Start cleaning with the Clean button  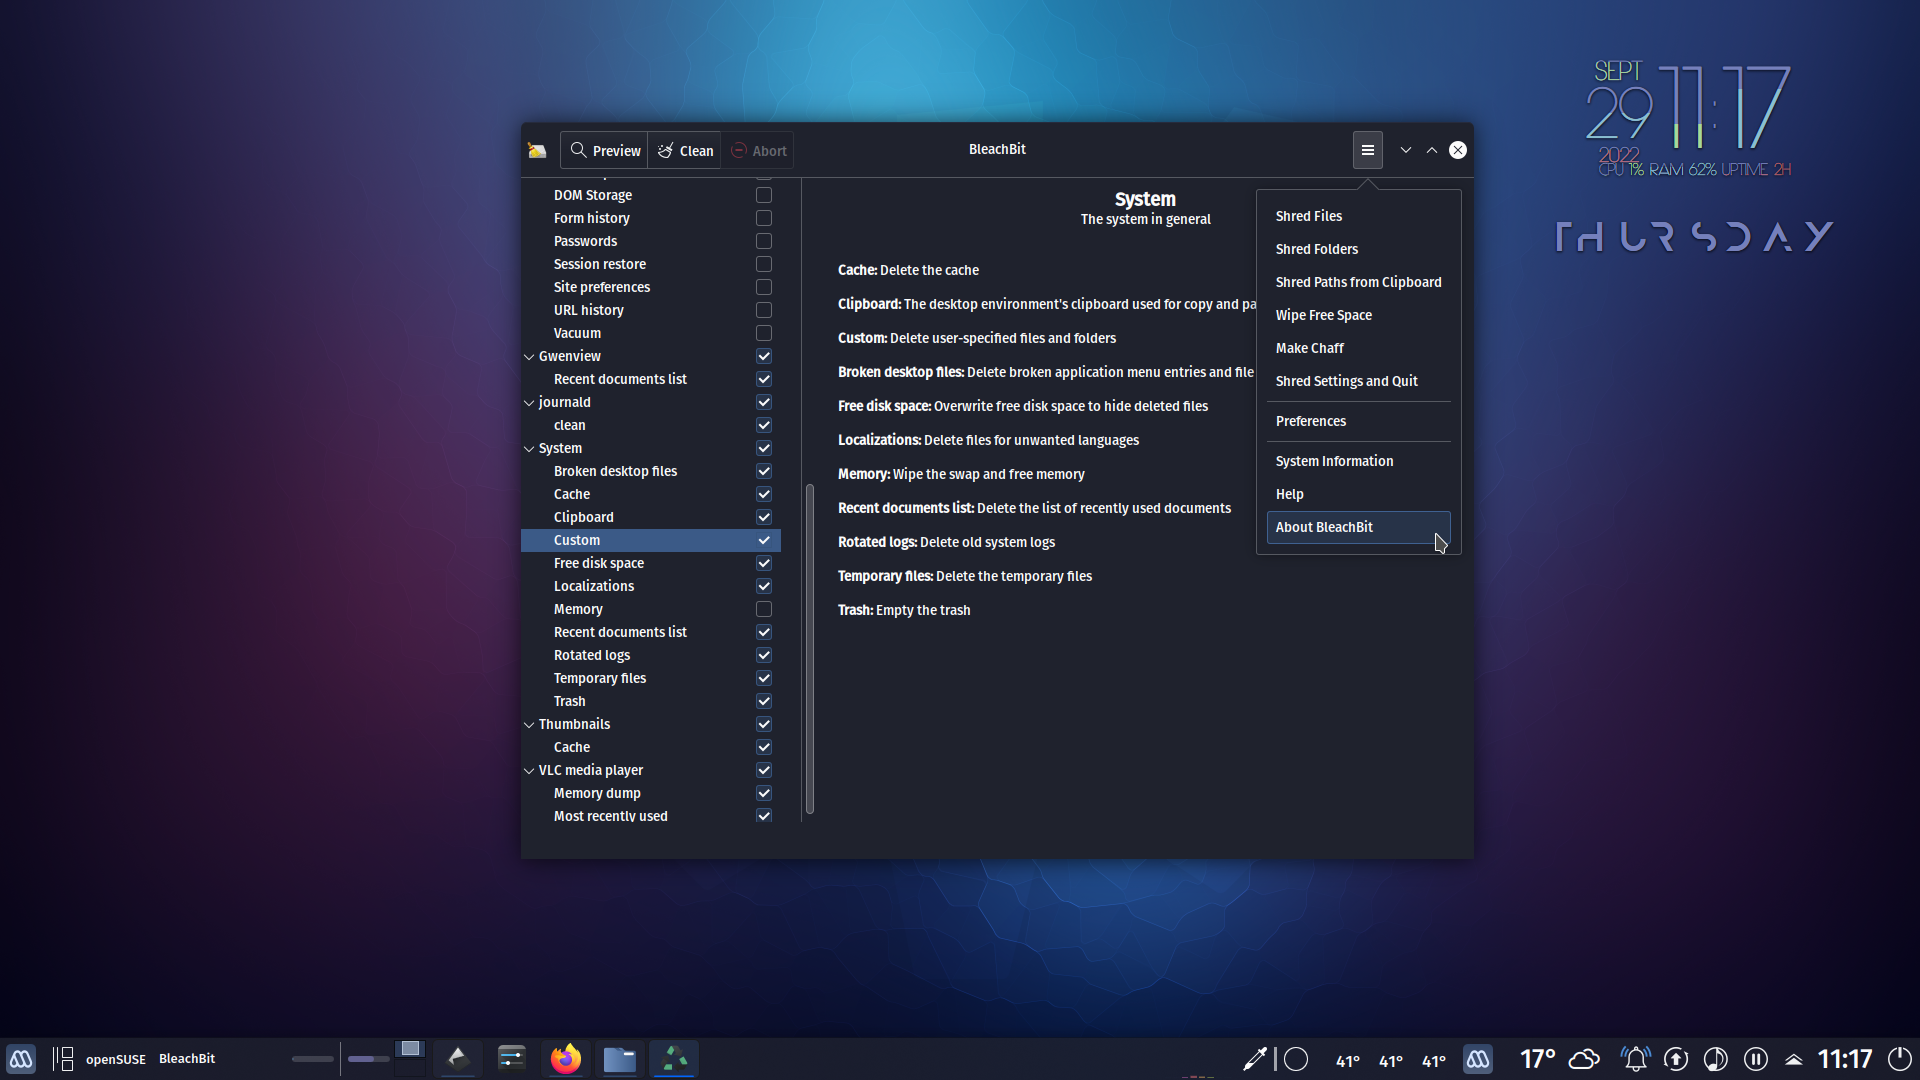(x=685, y=151)
